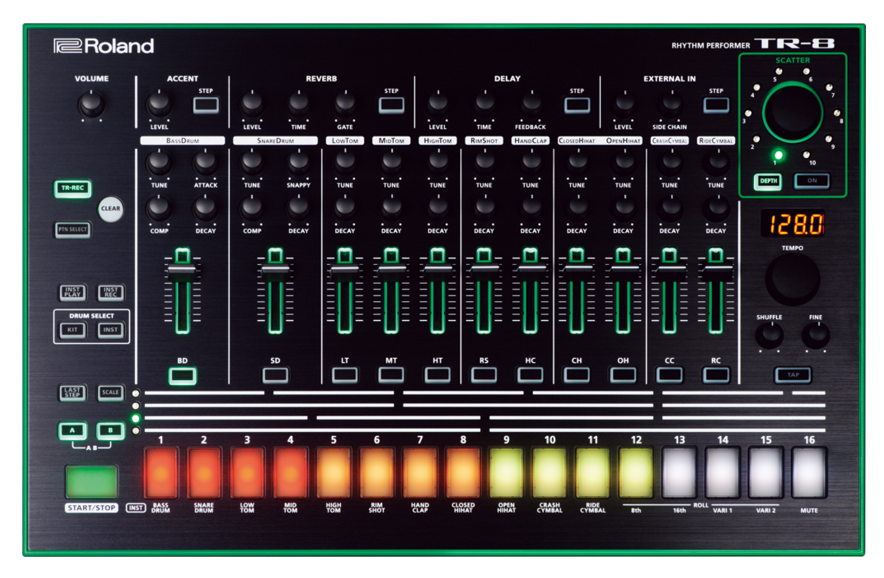Select the HT instrument button
The height and width of the screenshot is (578, 884).
(437, 375)
